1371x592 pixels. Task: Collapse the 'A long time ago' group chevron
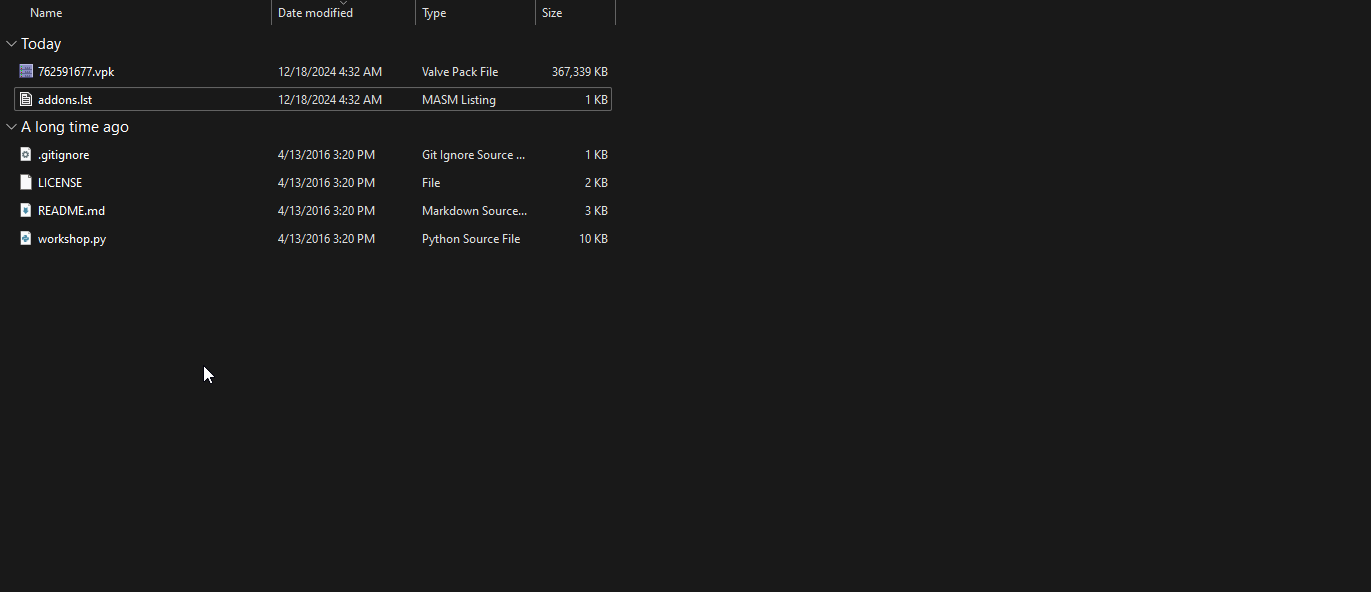(11, 127)
